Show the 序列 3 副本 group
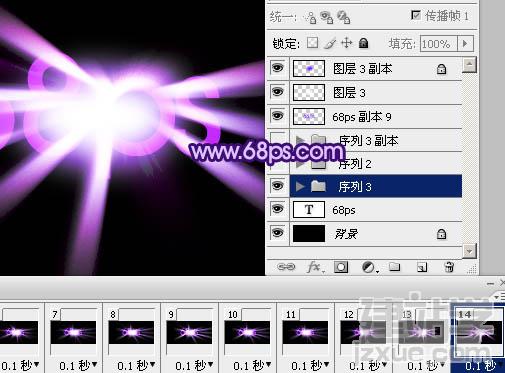Image resolution: width=505 pixels, height=373 pixels. tap(278, 139)
